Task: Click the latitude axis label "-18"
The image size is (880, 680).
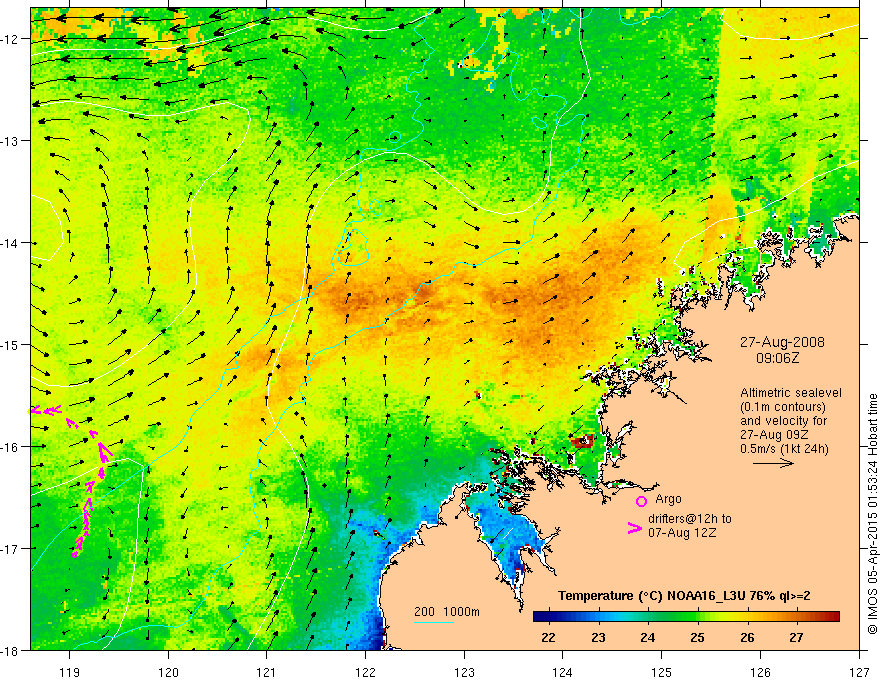Action: (x=10, y=650)
